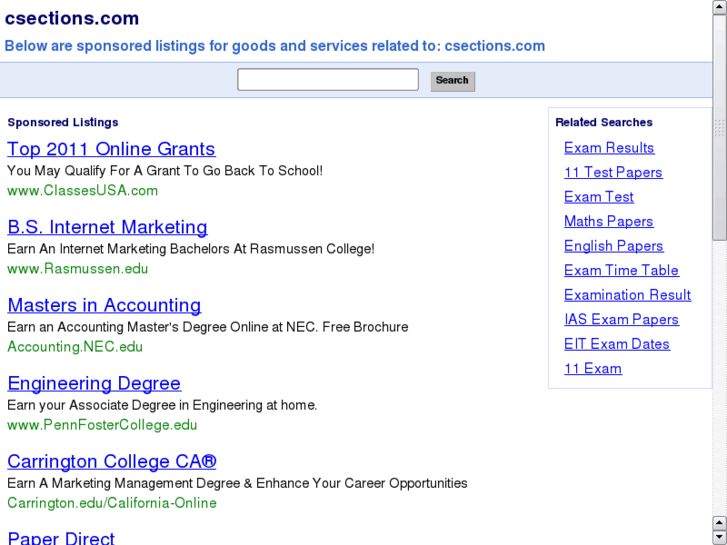Open the Masters in Accounting link

point(104,305)
